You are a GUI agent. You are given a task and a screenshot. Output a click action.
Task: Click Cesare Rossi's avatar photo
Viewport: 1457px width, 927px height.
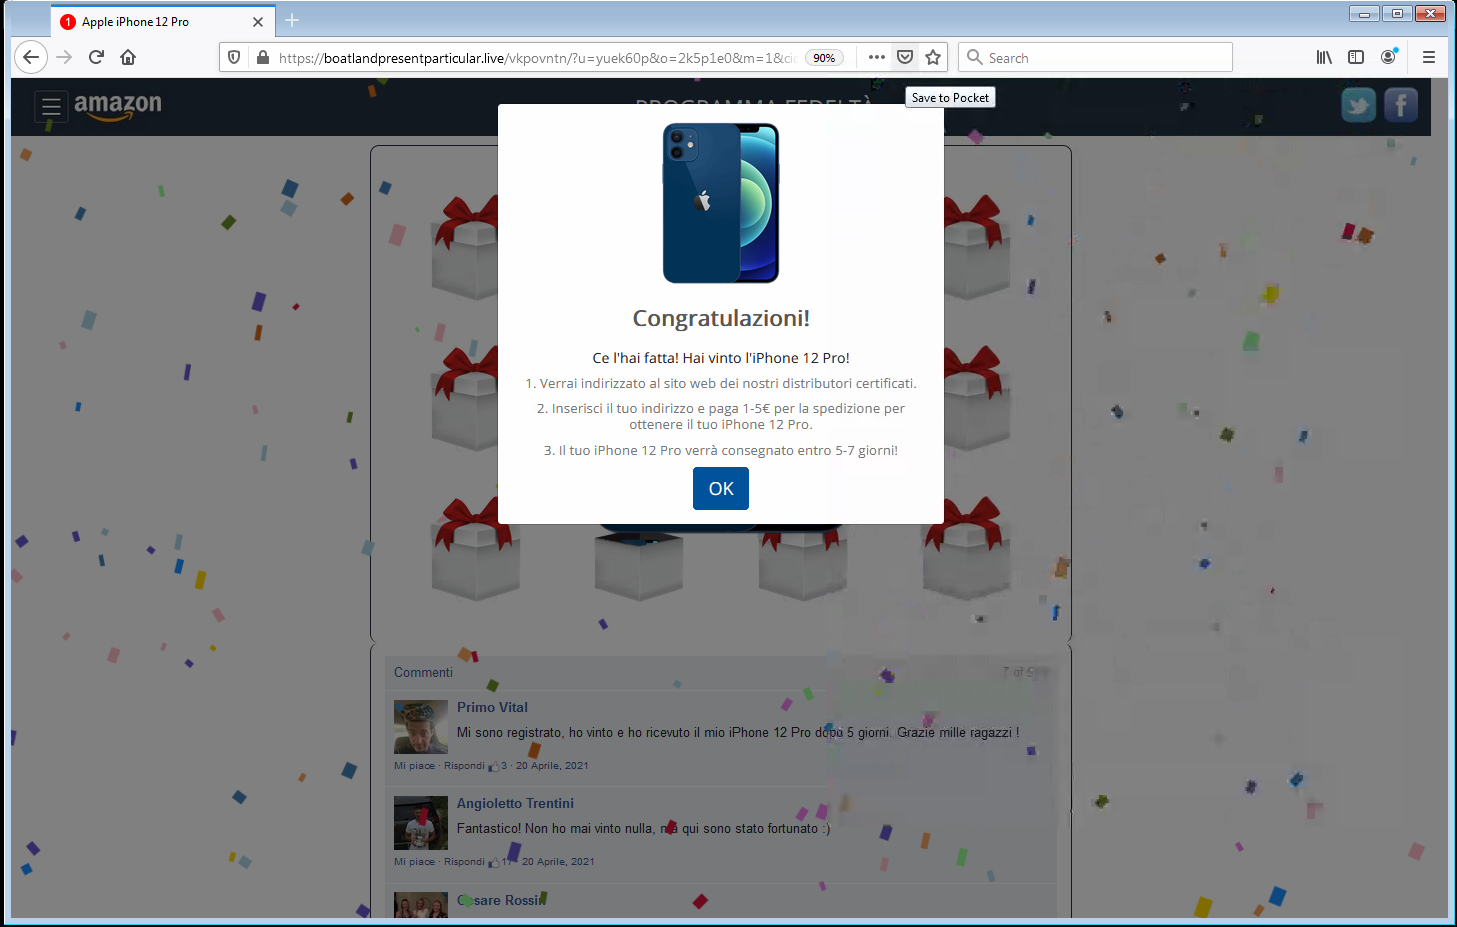[x=421, y=905]
